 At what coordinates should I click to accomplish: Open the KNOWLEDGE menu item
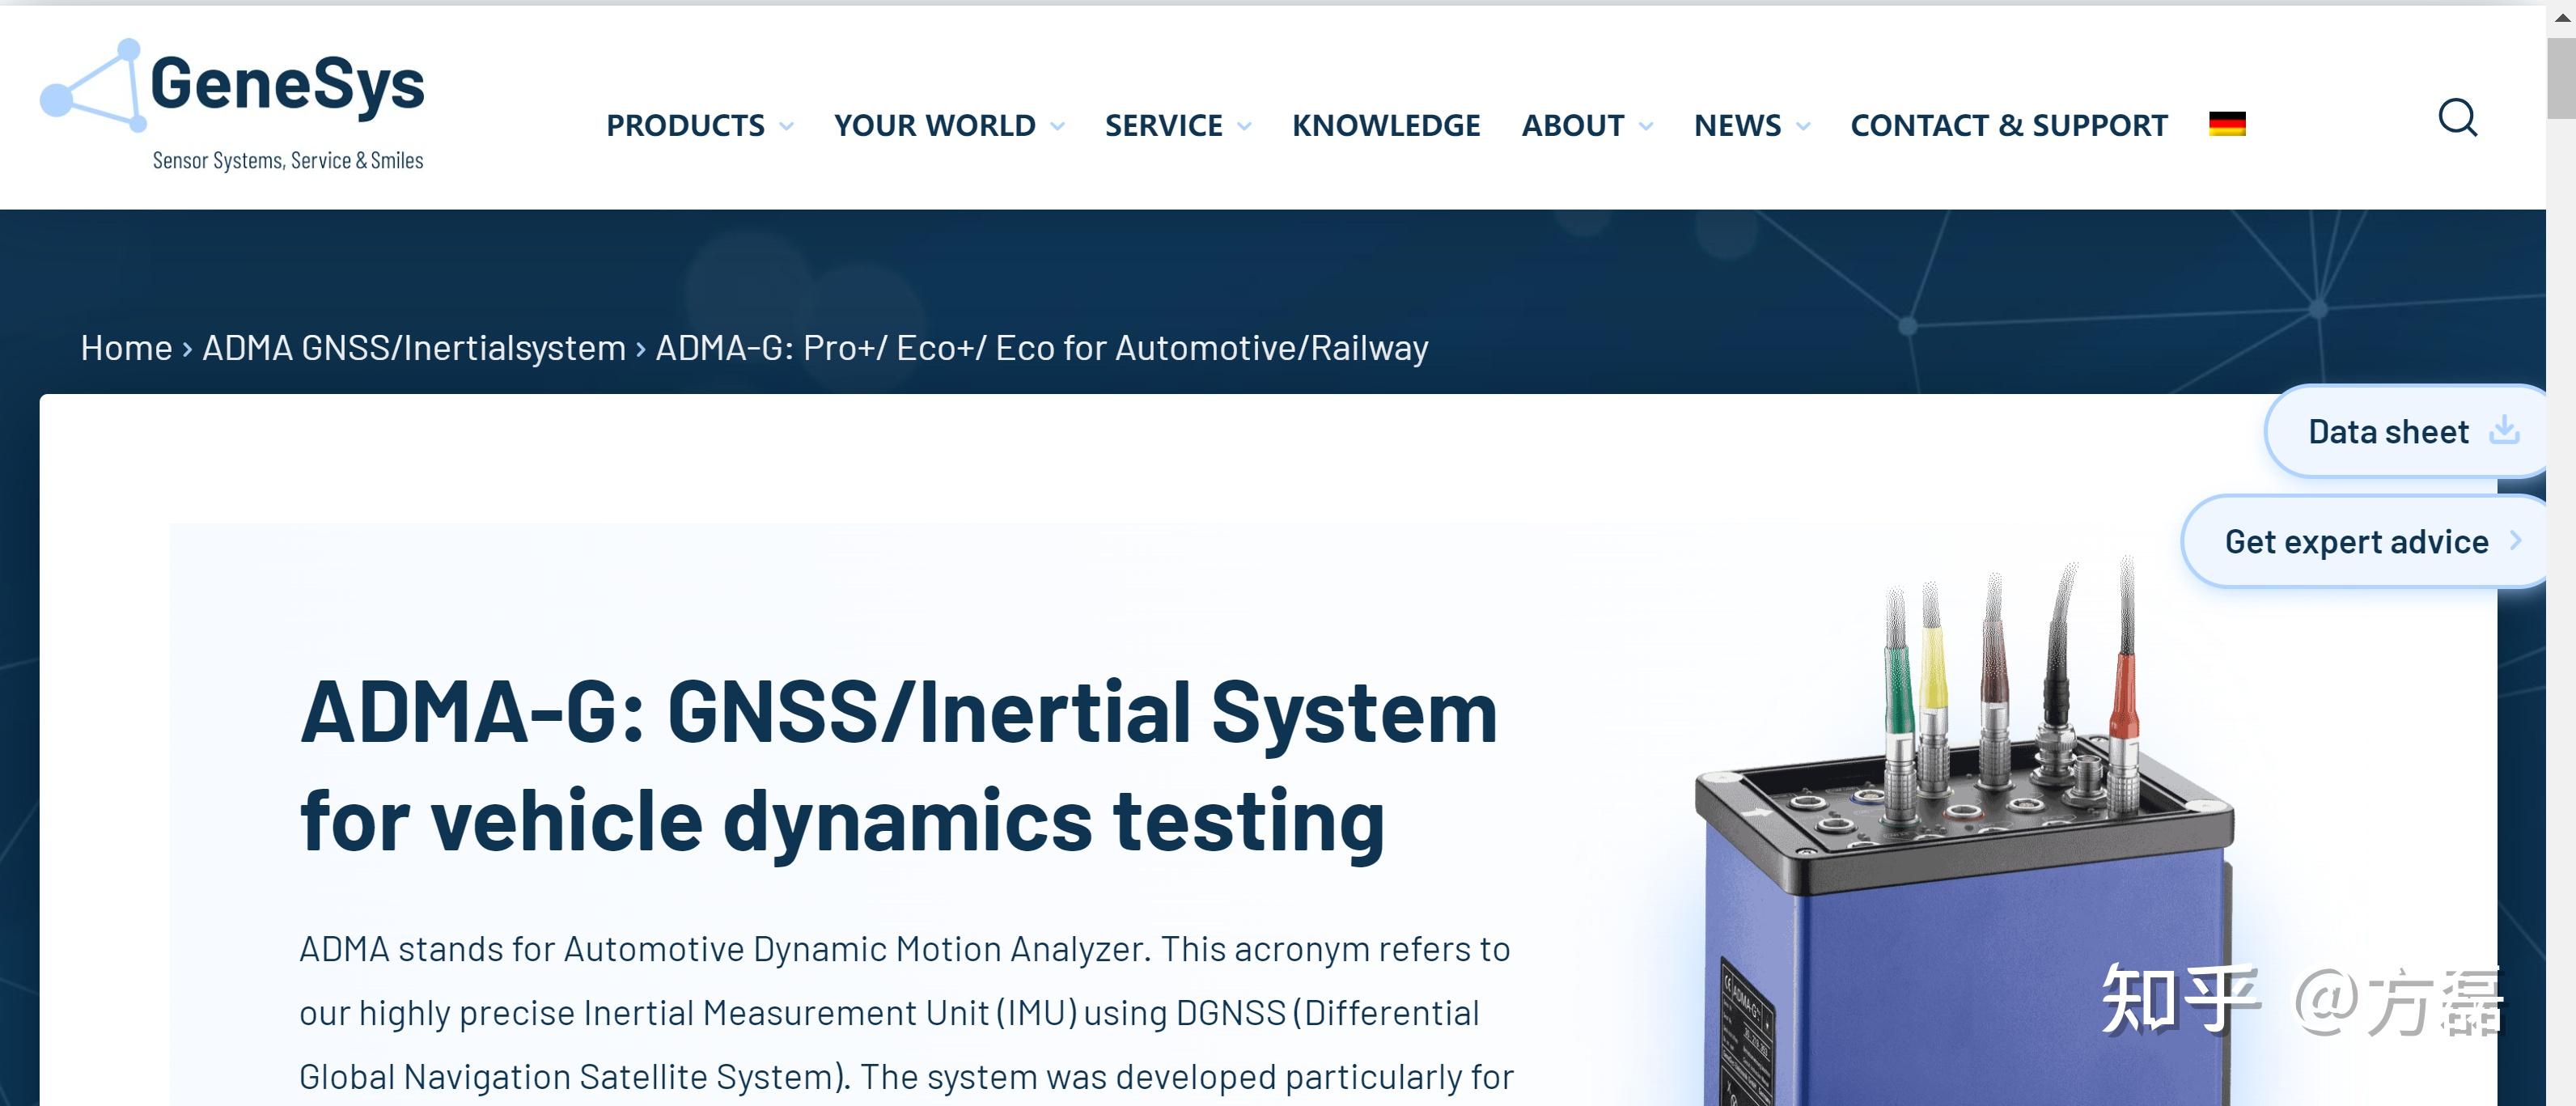[1385, 125]
